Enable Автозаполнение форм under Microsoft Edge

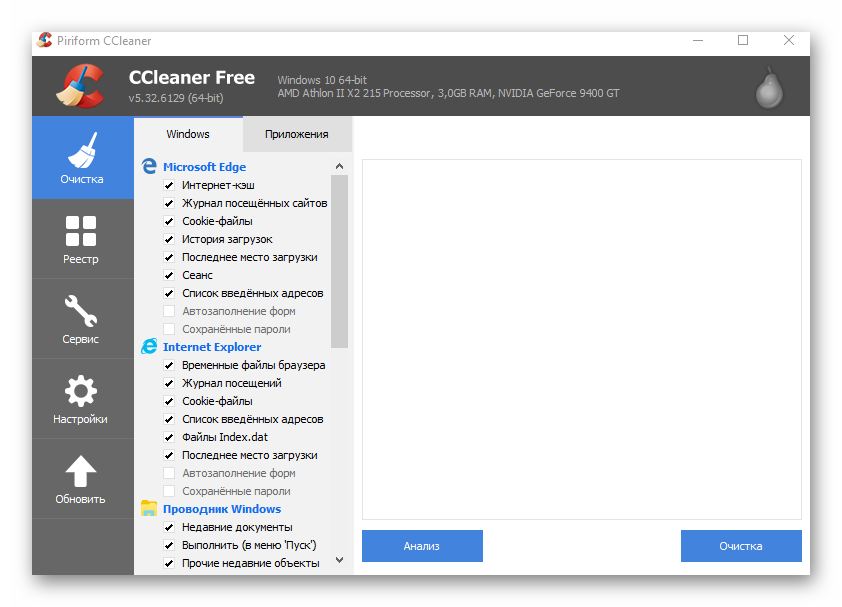point(169,311)
